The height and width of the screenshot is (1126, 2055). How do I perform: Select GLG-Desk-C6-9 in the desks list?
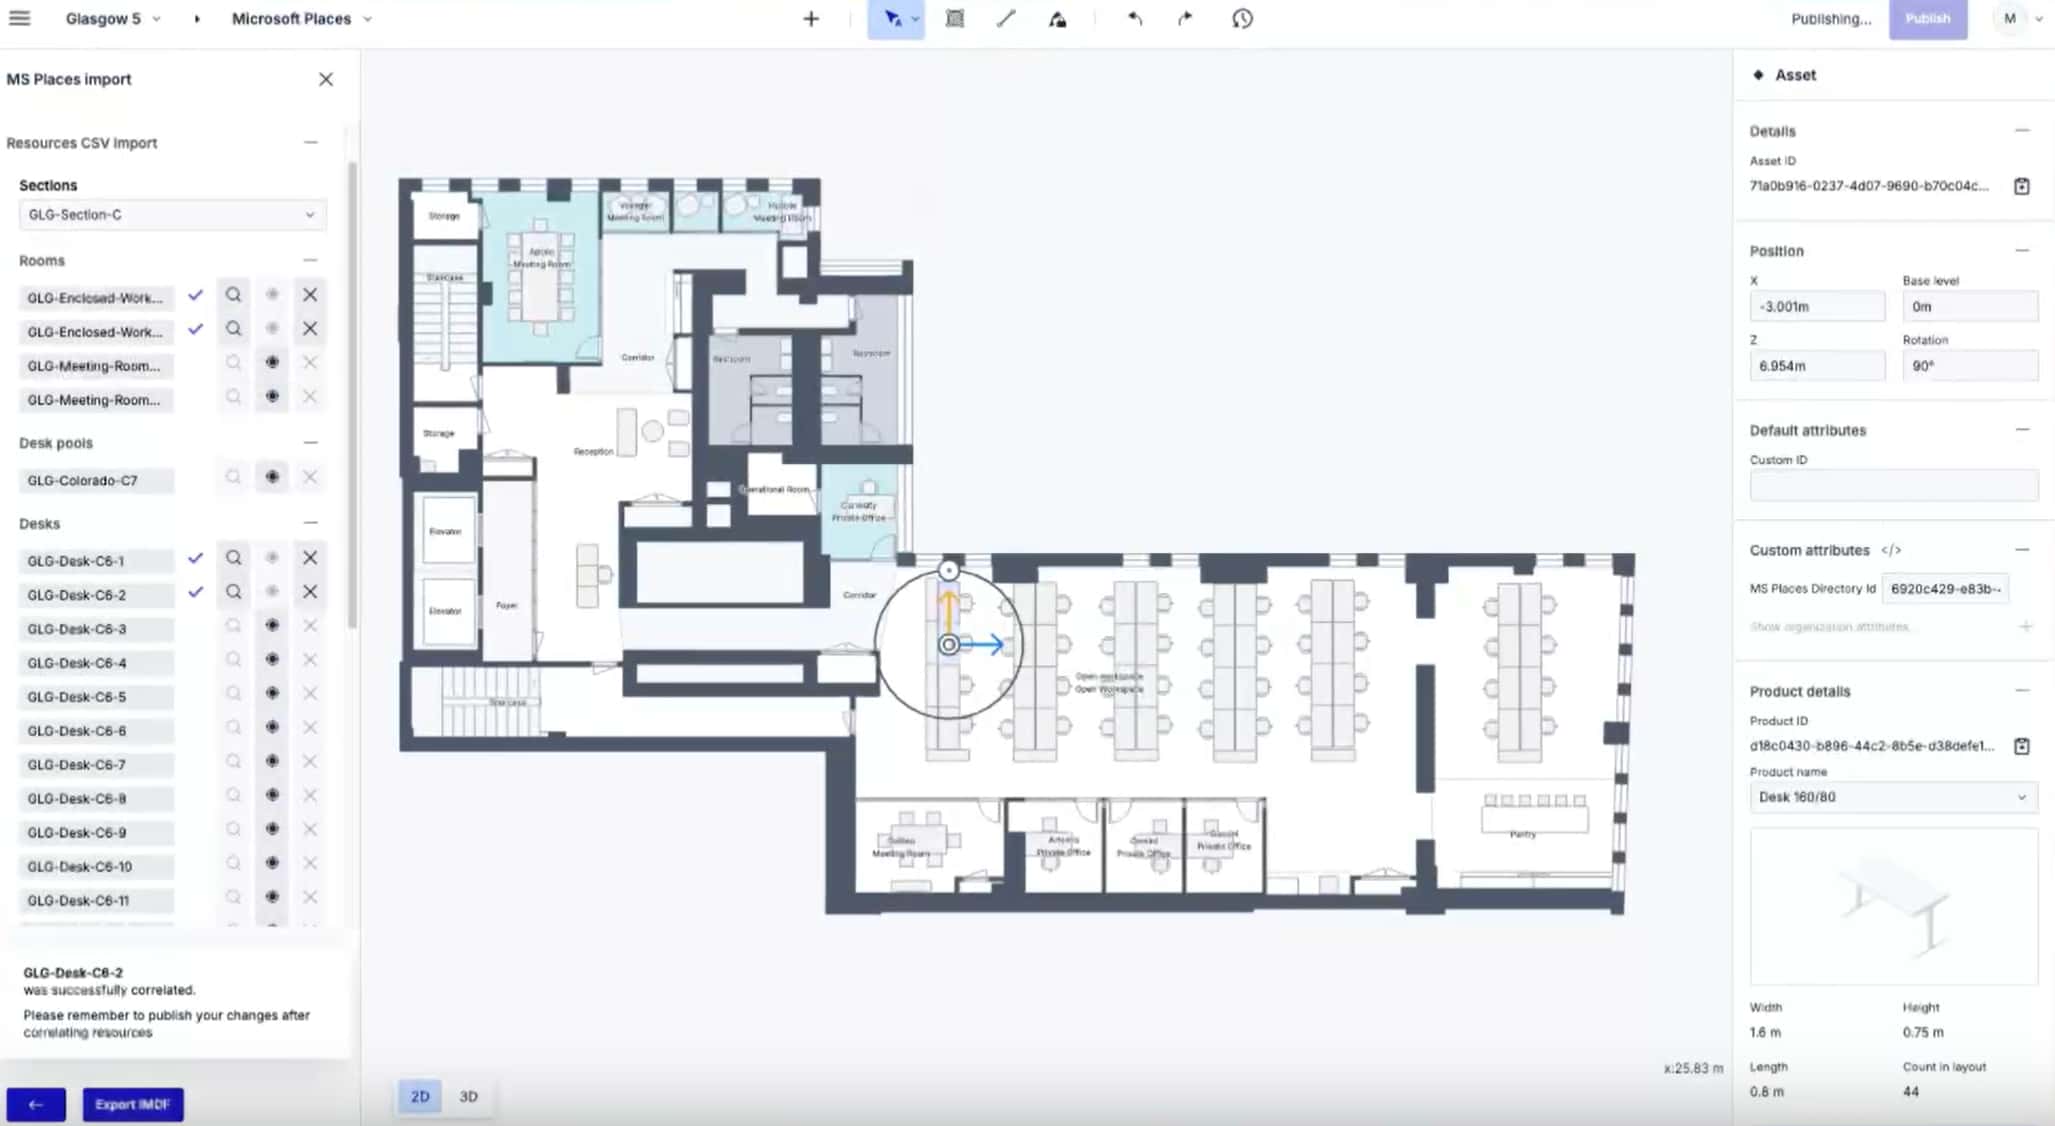pyautogui.click(x=96, y=833)
